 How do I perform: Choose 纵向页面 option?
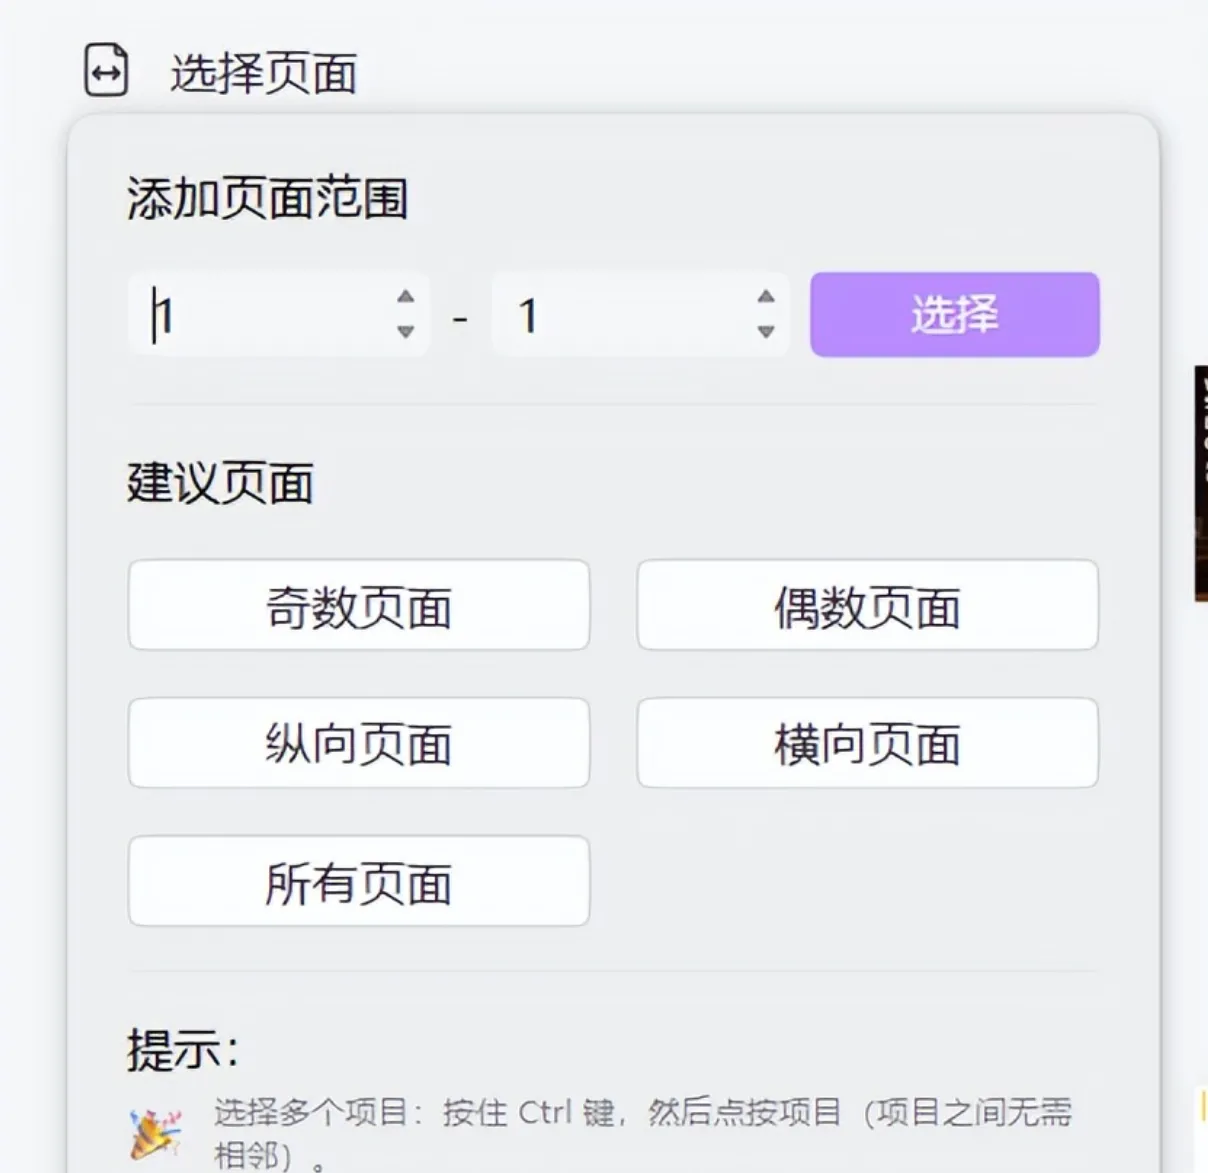[x=359, y=743]
